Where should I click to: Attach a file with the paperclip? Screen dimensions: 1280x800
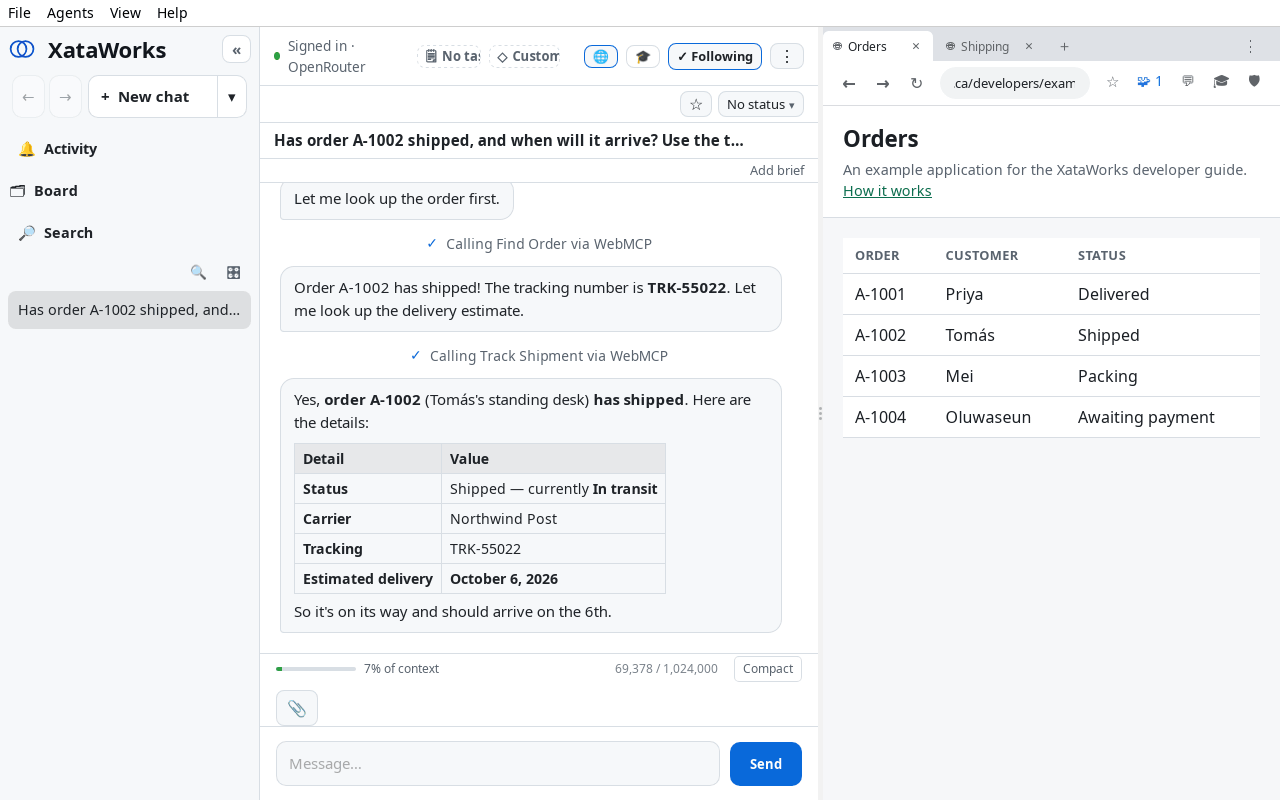tap(297, 708)
